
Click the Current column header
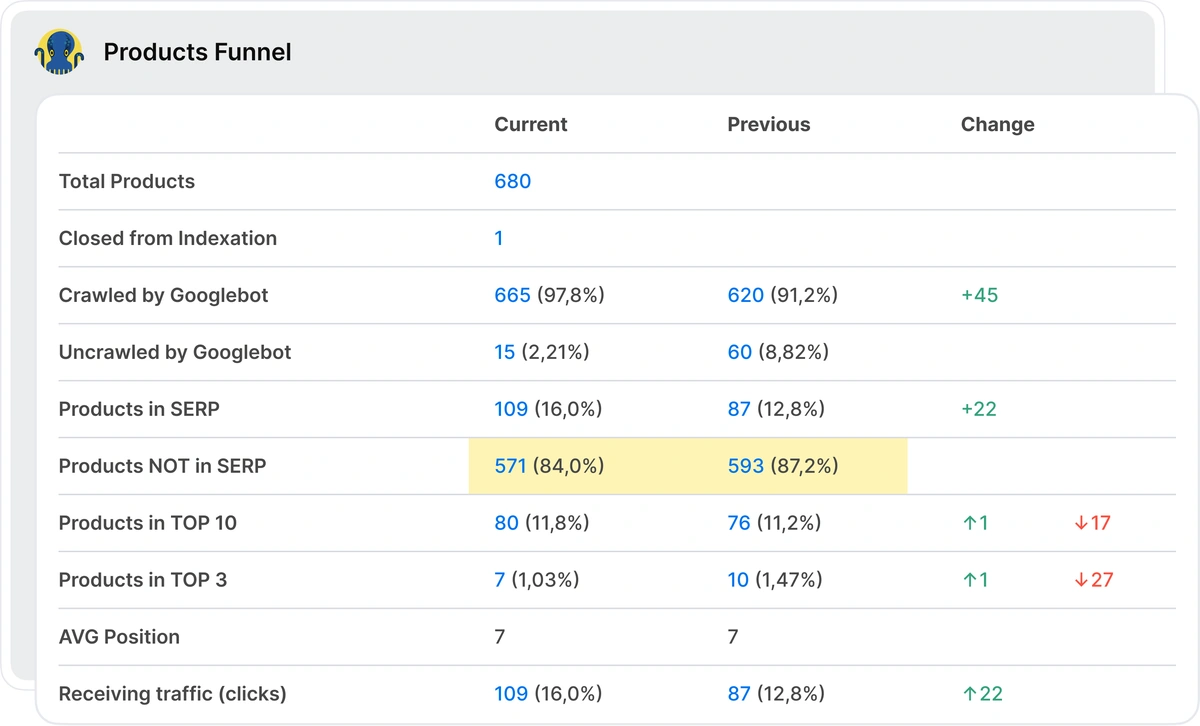[x=531, y=125]
